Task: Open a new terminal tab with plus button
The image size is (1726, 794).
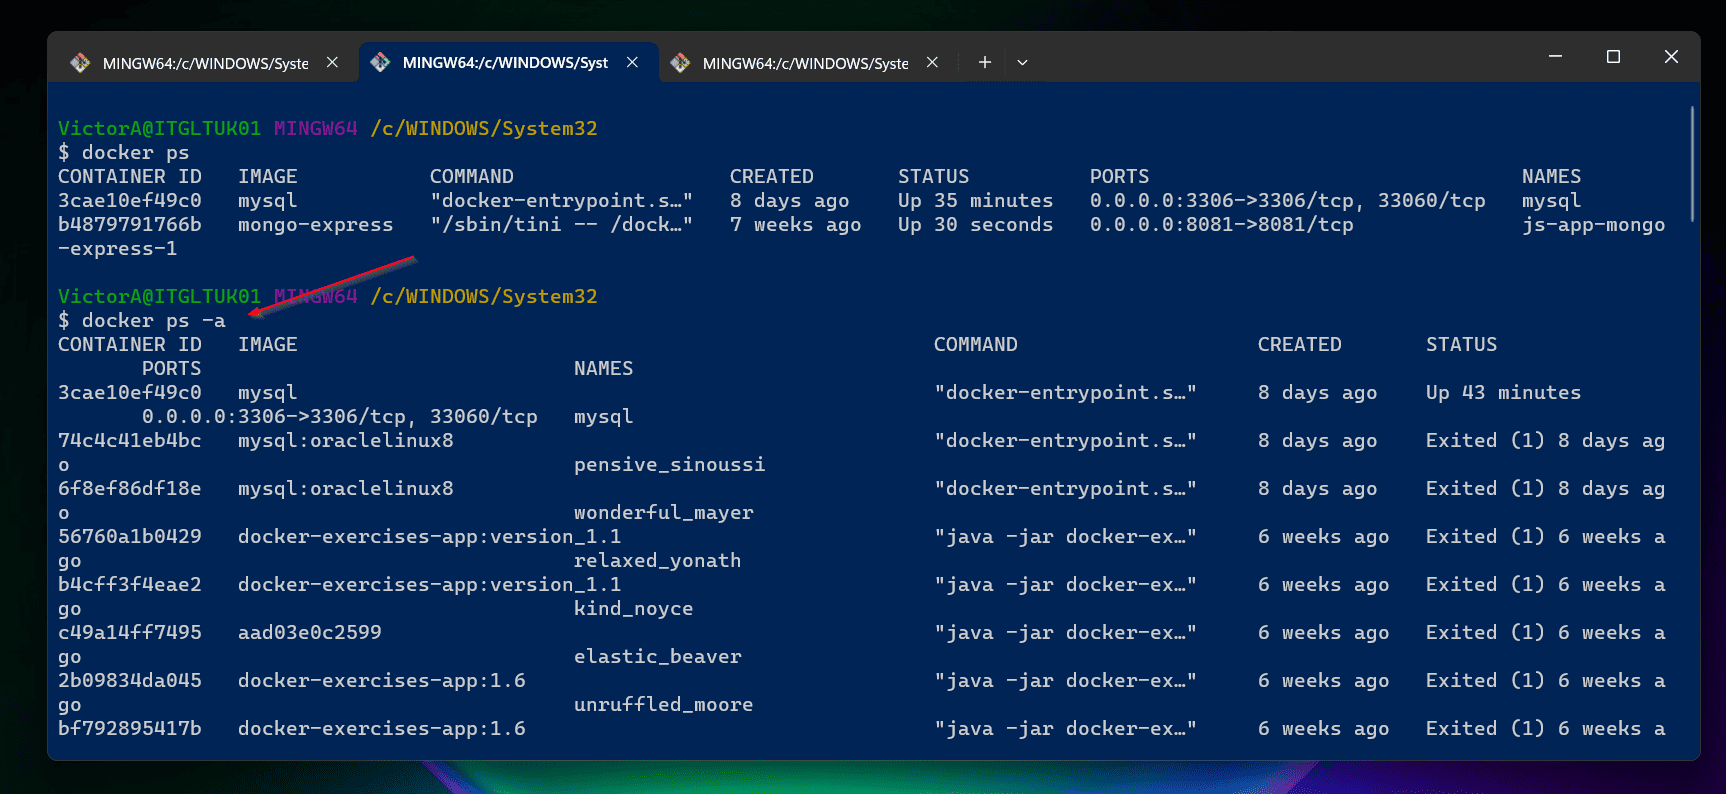Action: point(985,62)
